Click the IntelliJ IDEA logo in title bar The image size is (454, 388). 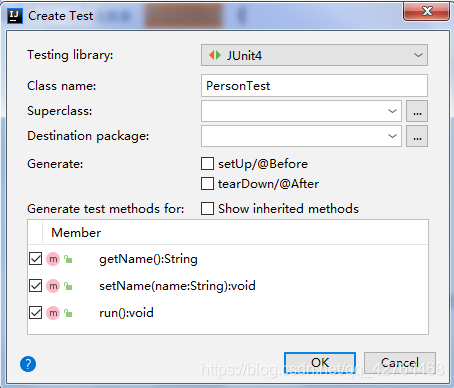coord(15,16)
